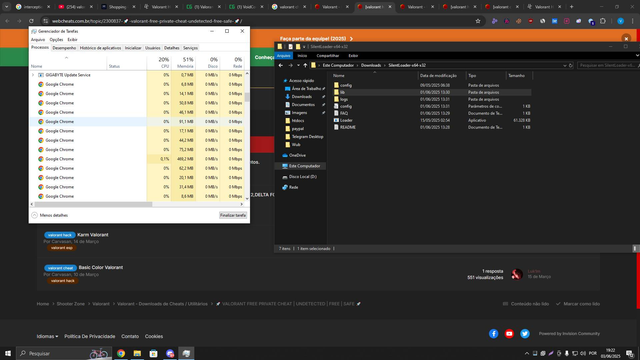Open Política De Privacidade link
Screen dimensions: 640x360
pyautogui.click(x=89, y=336)
